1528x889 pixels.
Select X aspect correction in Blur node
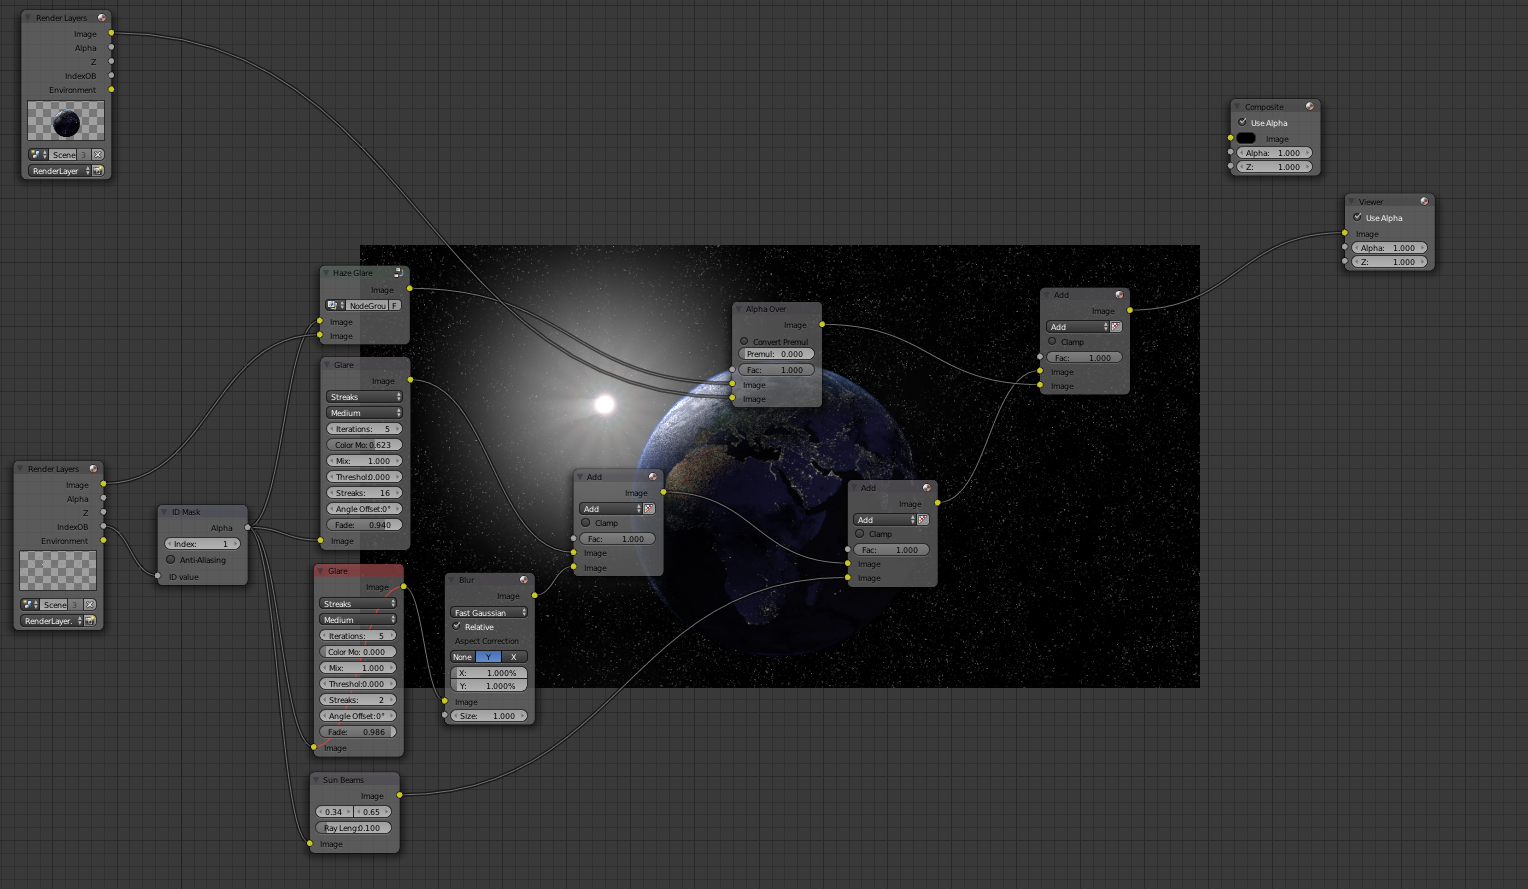click(514, 657)
